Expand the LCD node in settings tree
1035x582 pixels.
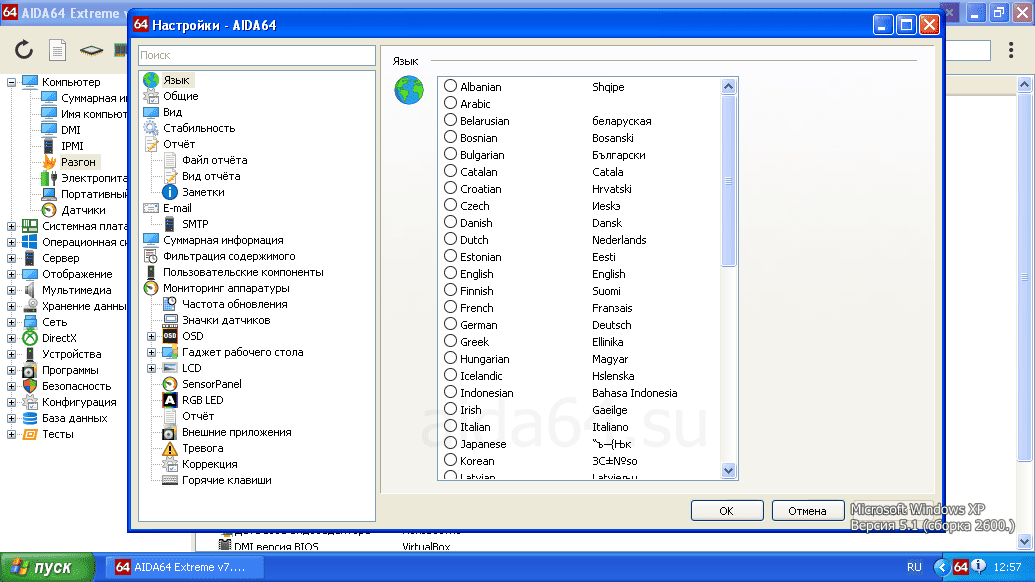pyautogui.click(x=151, y=368)
